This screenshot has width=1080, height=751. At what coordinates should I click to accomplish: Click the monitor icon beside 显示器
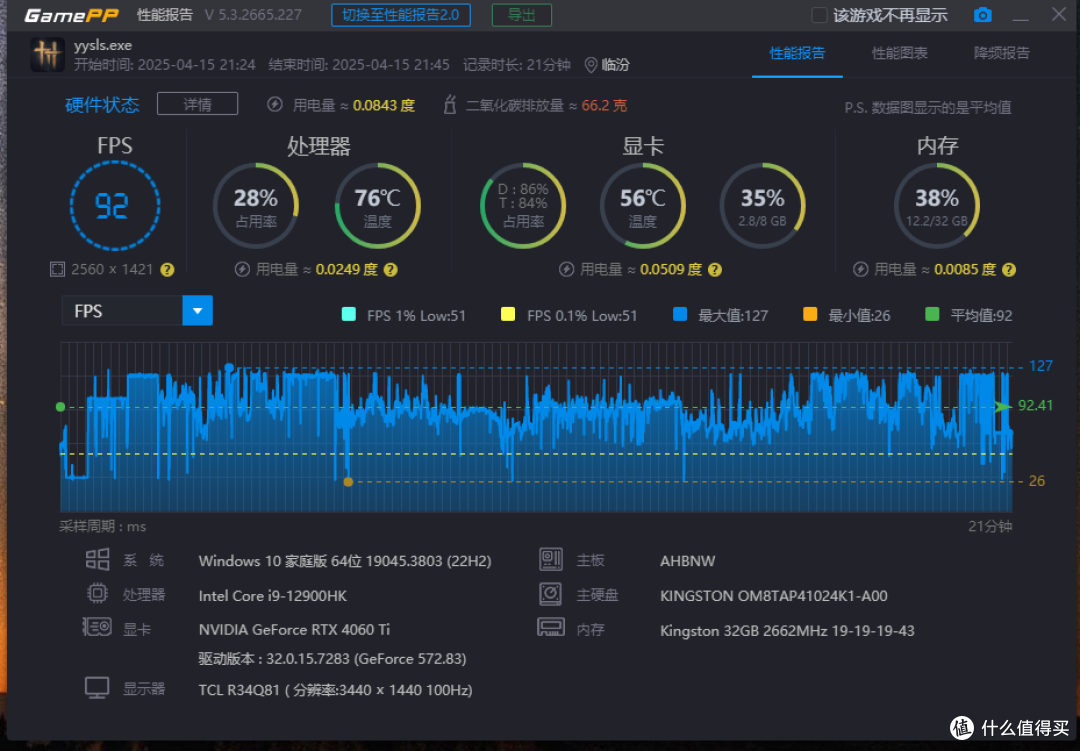[x=97, y=688]
